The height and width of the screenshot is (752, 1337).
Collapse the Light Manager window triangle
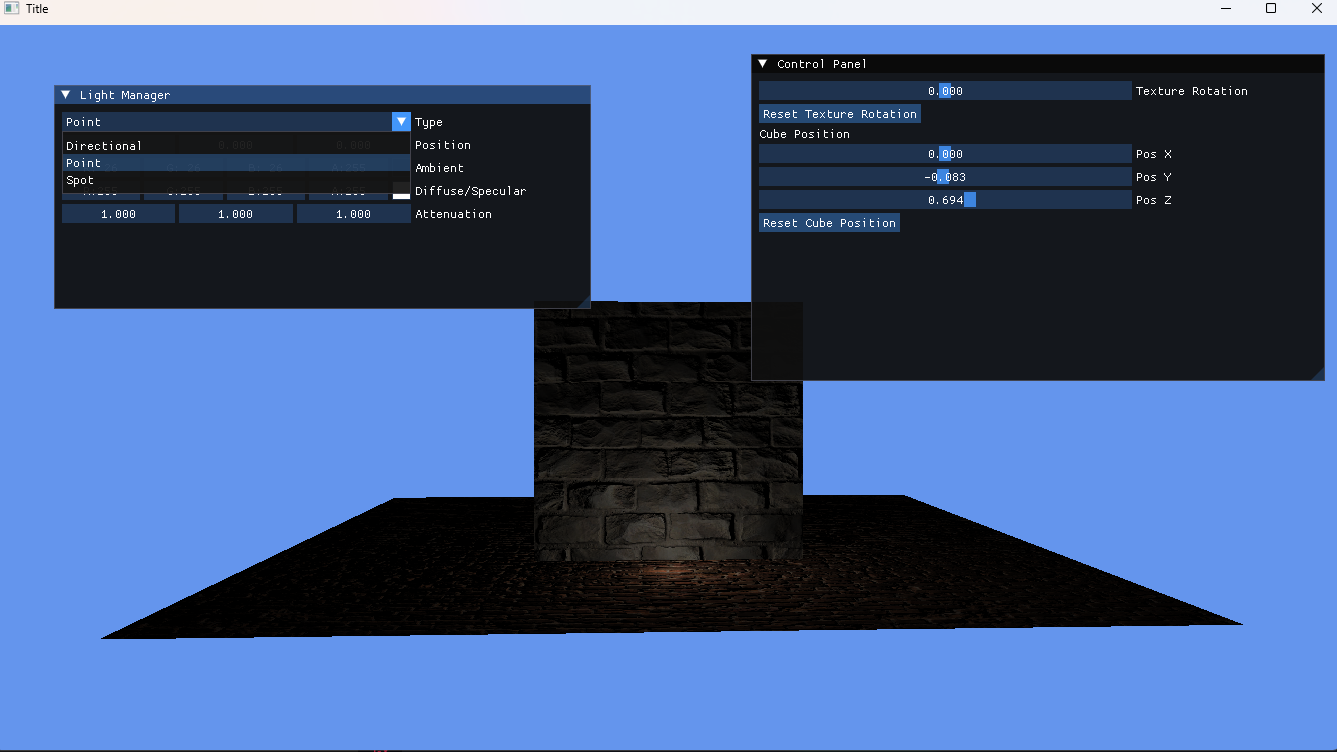(x=66, y=95)
